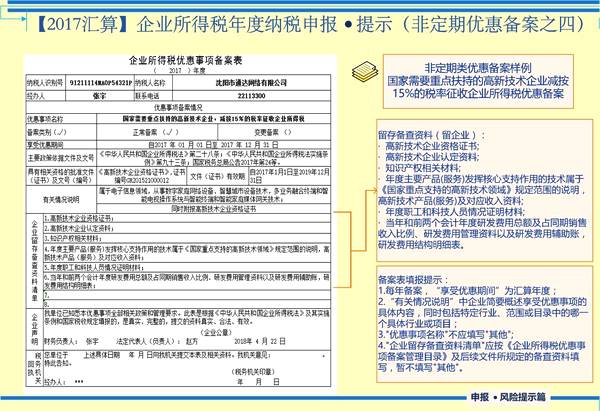Click label 享受优惠期间
This screenshot has width=600, height=411.
point(45,145)
